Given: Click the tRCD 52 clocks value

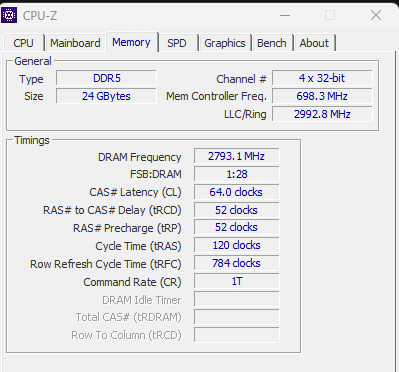Looking at the screenshot, I should tap(237, 210).
